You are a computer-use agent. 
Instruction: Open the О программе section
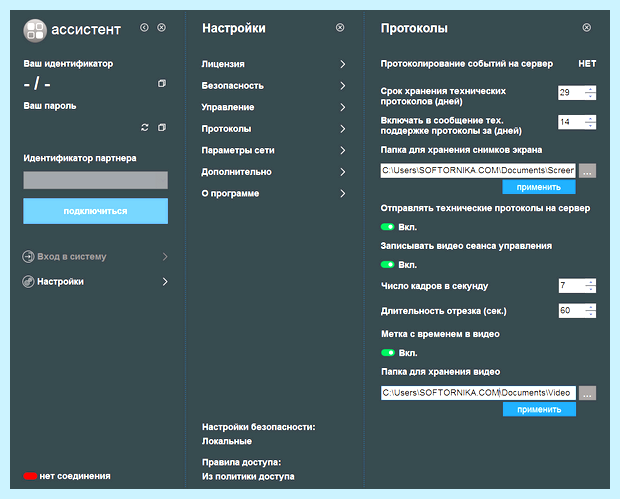point(274,193)
